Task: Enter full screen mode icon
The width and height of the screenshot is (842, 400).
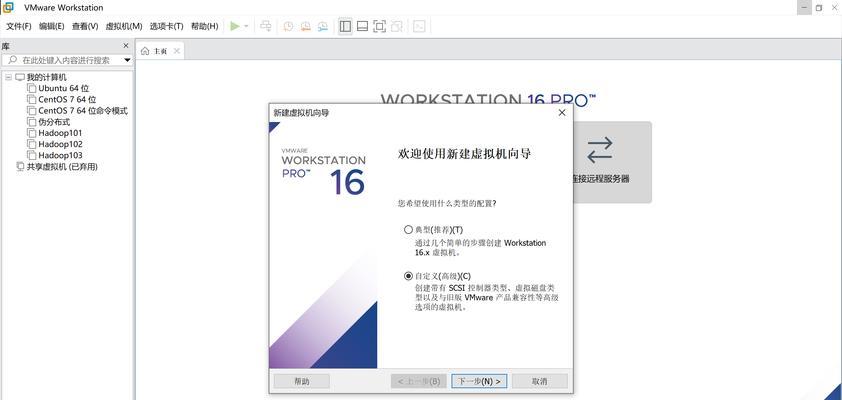Action: pos(380,26)
